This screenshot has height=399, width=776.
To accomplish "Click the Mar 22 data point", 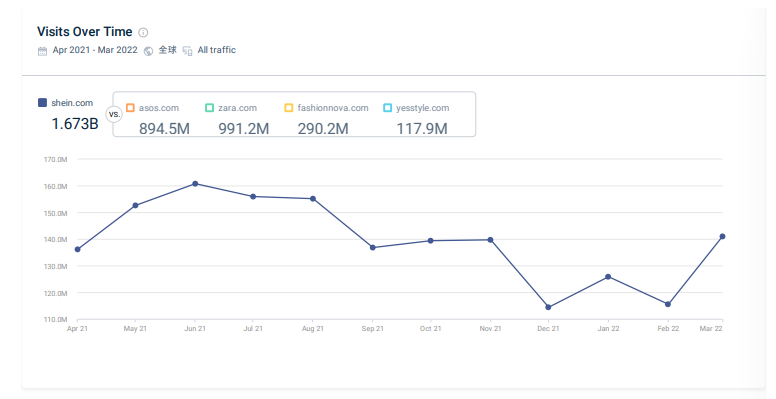I will 723,237.
